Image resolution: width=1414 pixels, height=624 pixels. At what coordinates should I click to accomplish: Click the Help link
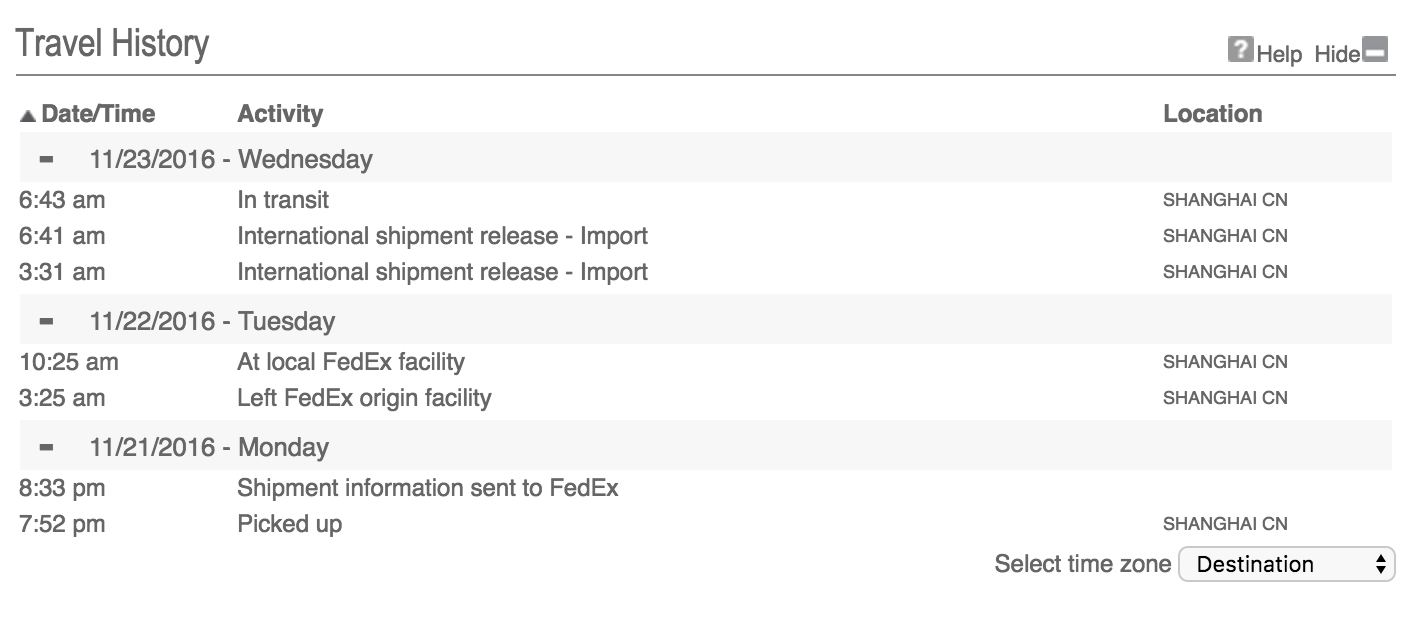point(1279,54)
